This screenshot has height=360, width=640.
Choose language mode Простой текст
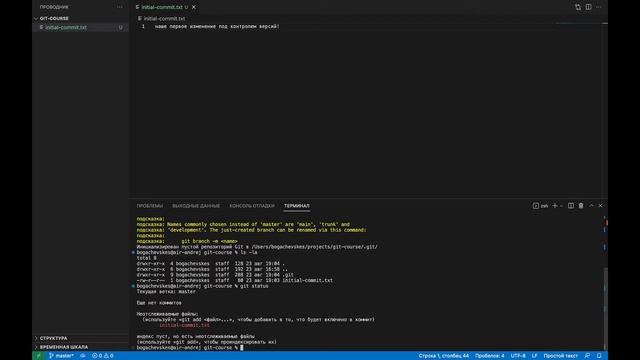560,356
